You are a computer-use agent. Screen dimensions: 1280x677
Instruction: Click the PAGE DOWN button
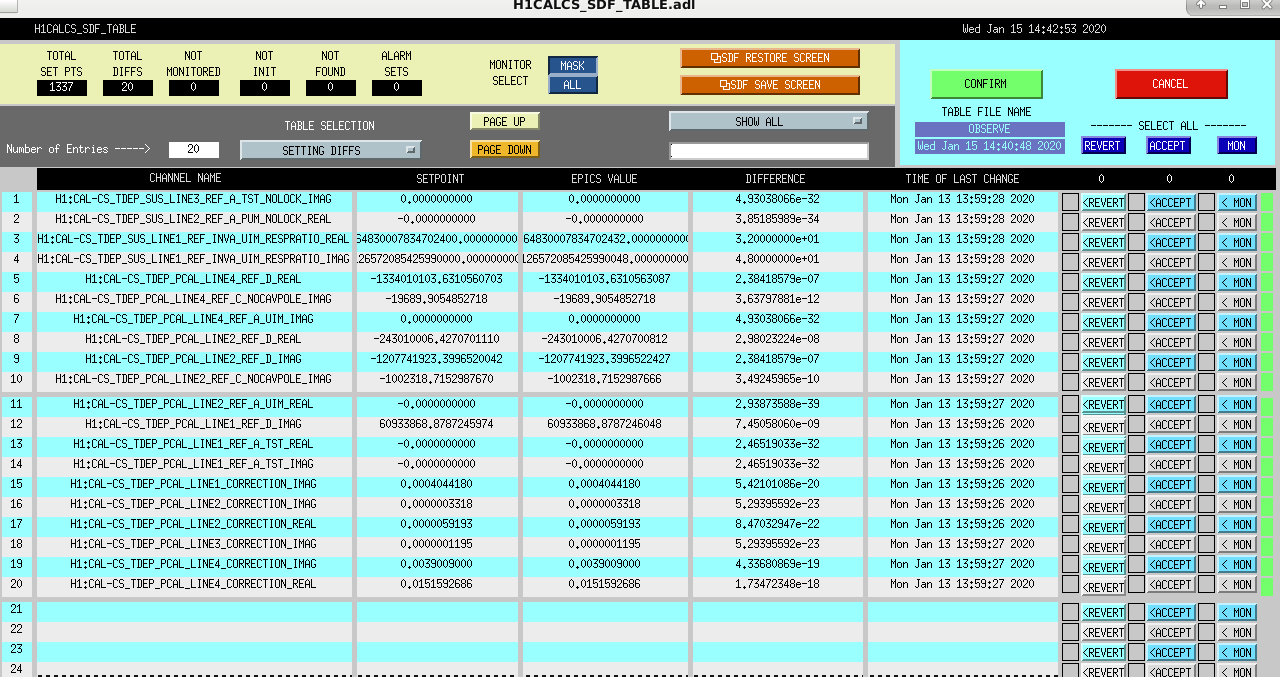pos(504,149)
